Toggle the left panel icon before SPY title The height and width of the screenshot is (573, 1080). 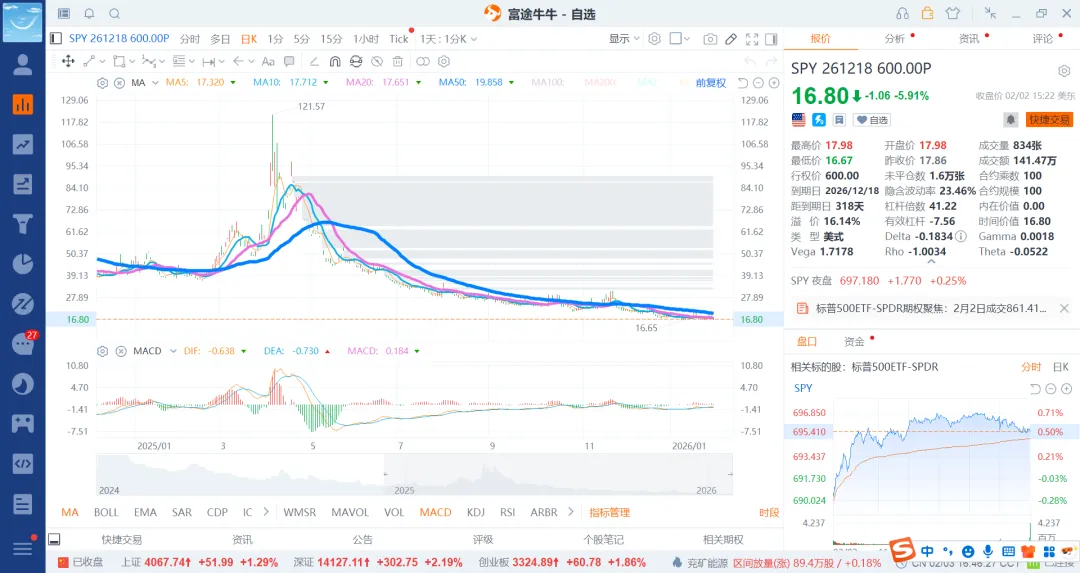pyautogui.click(x=56, y=39)
